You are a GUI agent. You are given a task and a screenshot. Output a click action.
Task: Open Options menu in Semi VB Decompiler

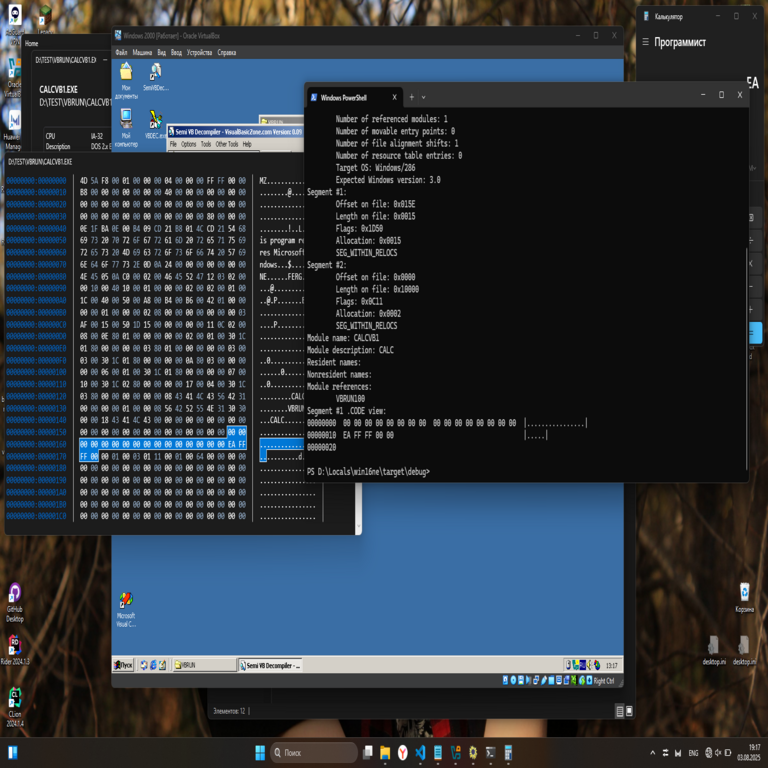(x=189, y=144)
